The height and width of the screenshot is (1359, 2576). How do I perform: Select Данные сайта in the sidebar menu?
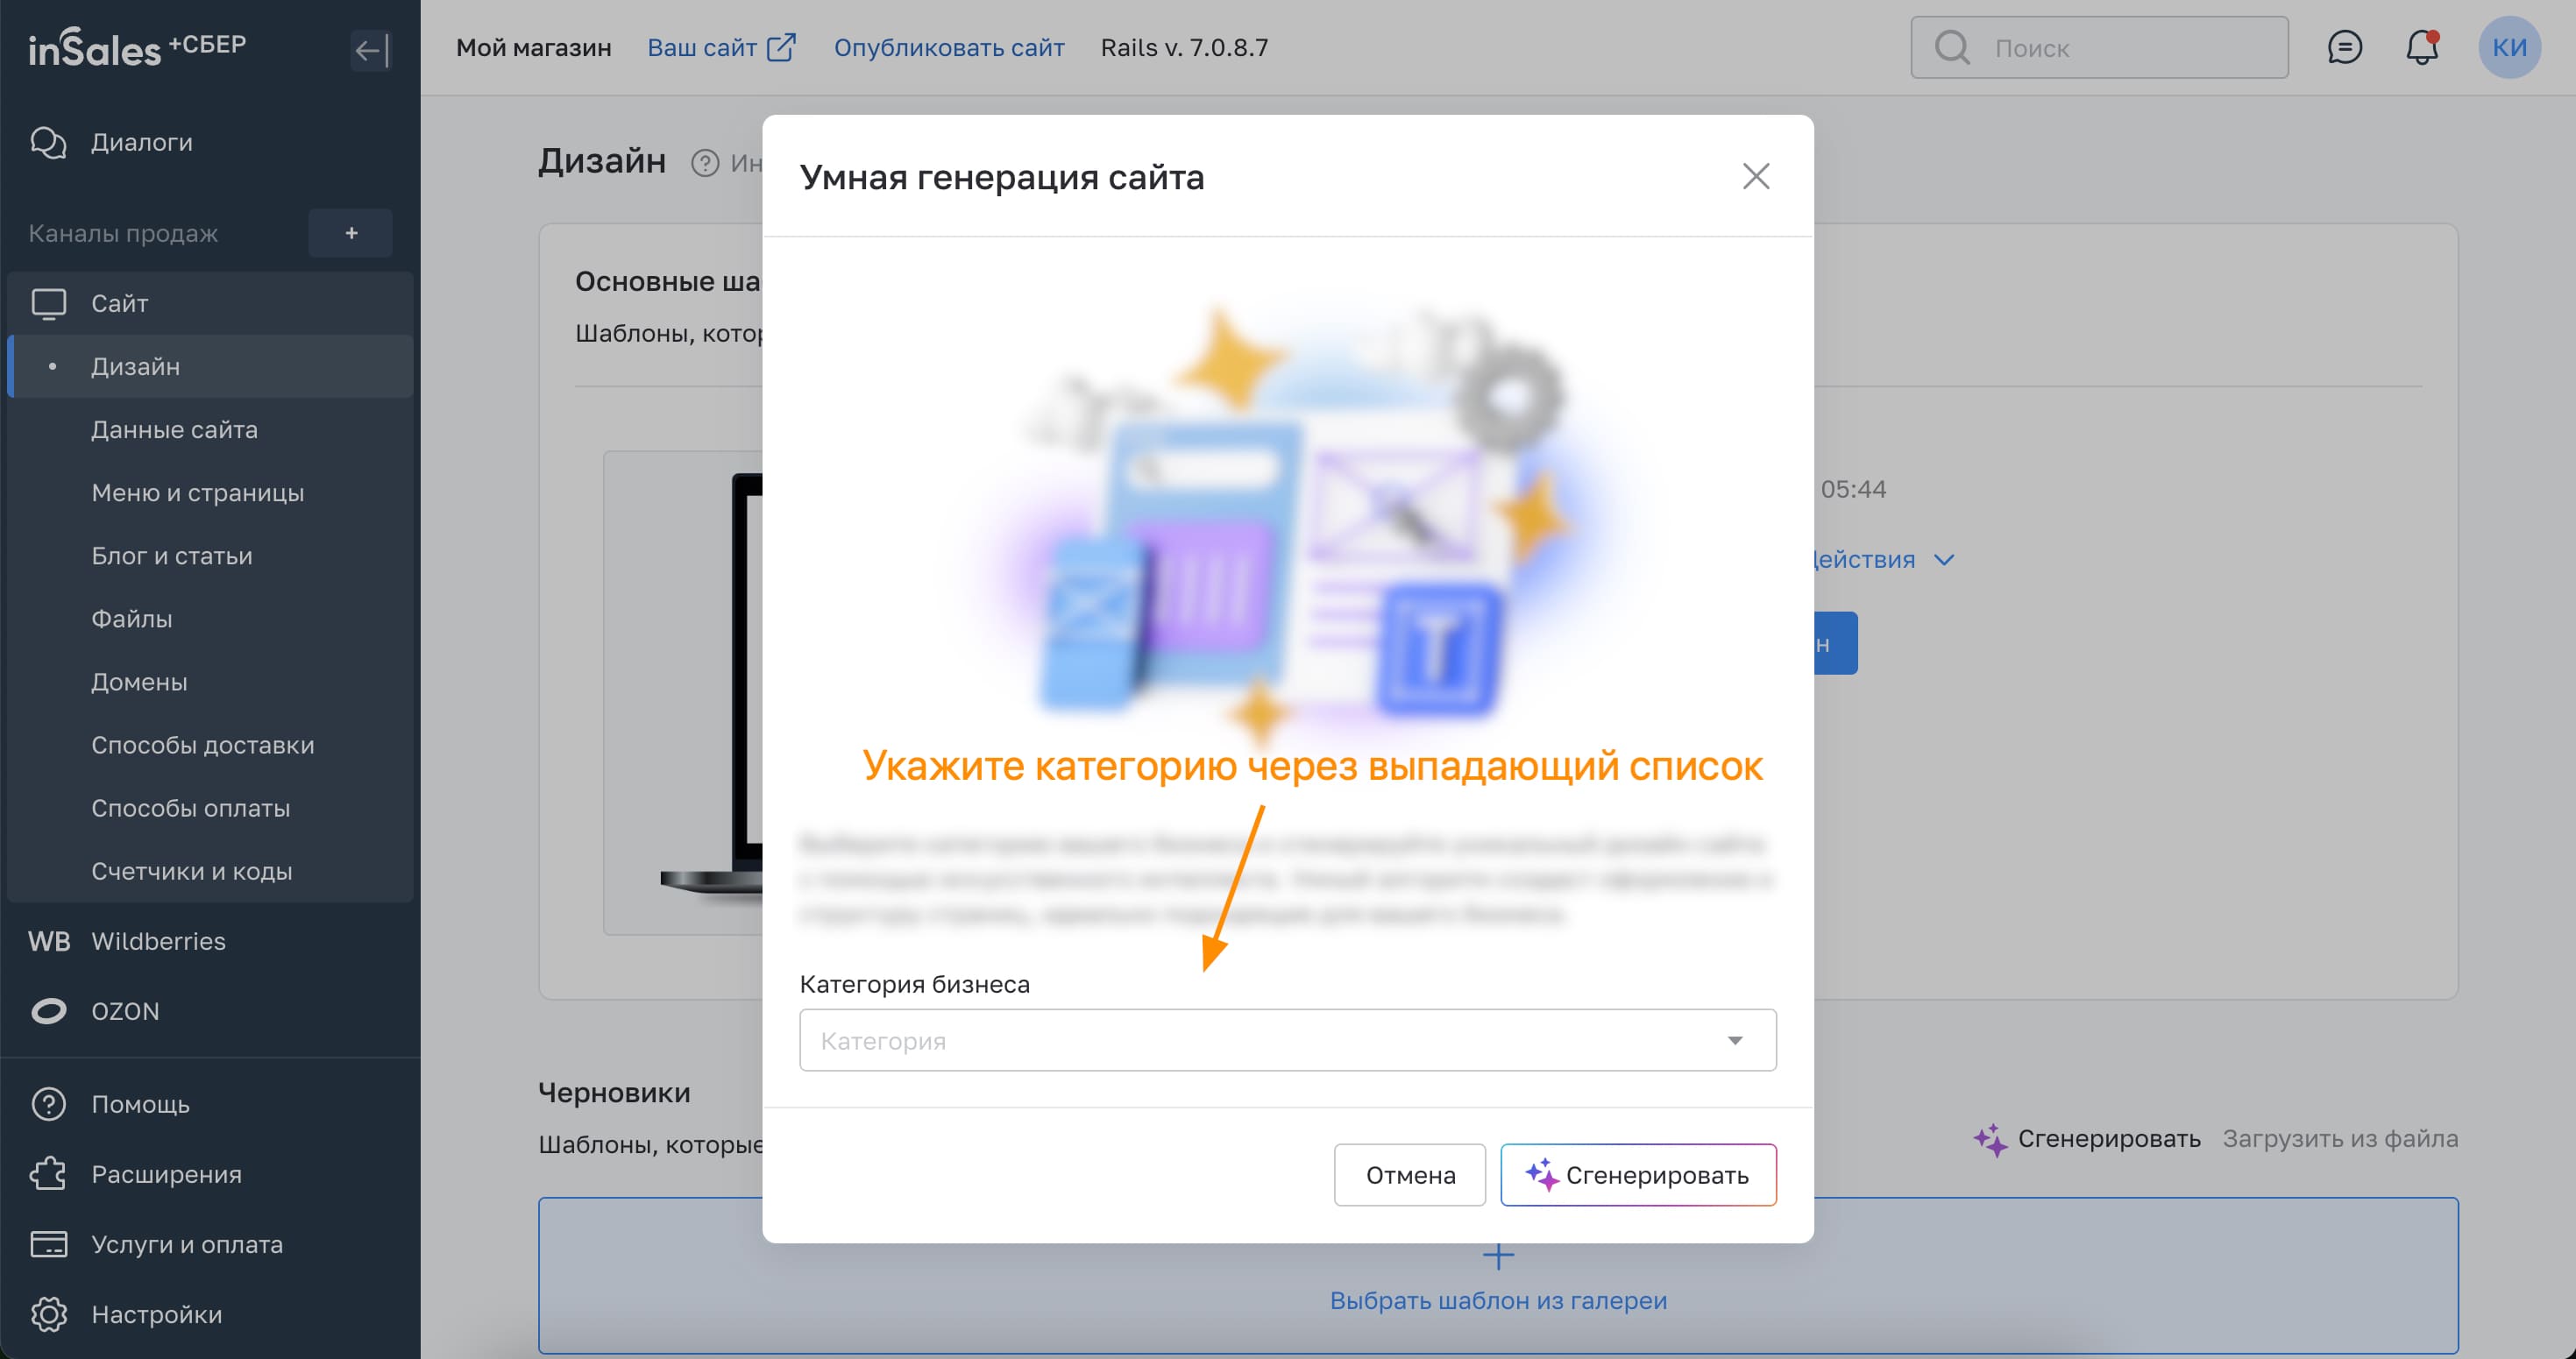174,430
